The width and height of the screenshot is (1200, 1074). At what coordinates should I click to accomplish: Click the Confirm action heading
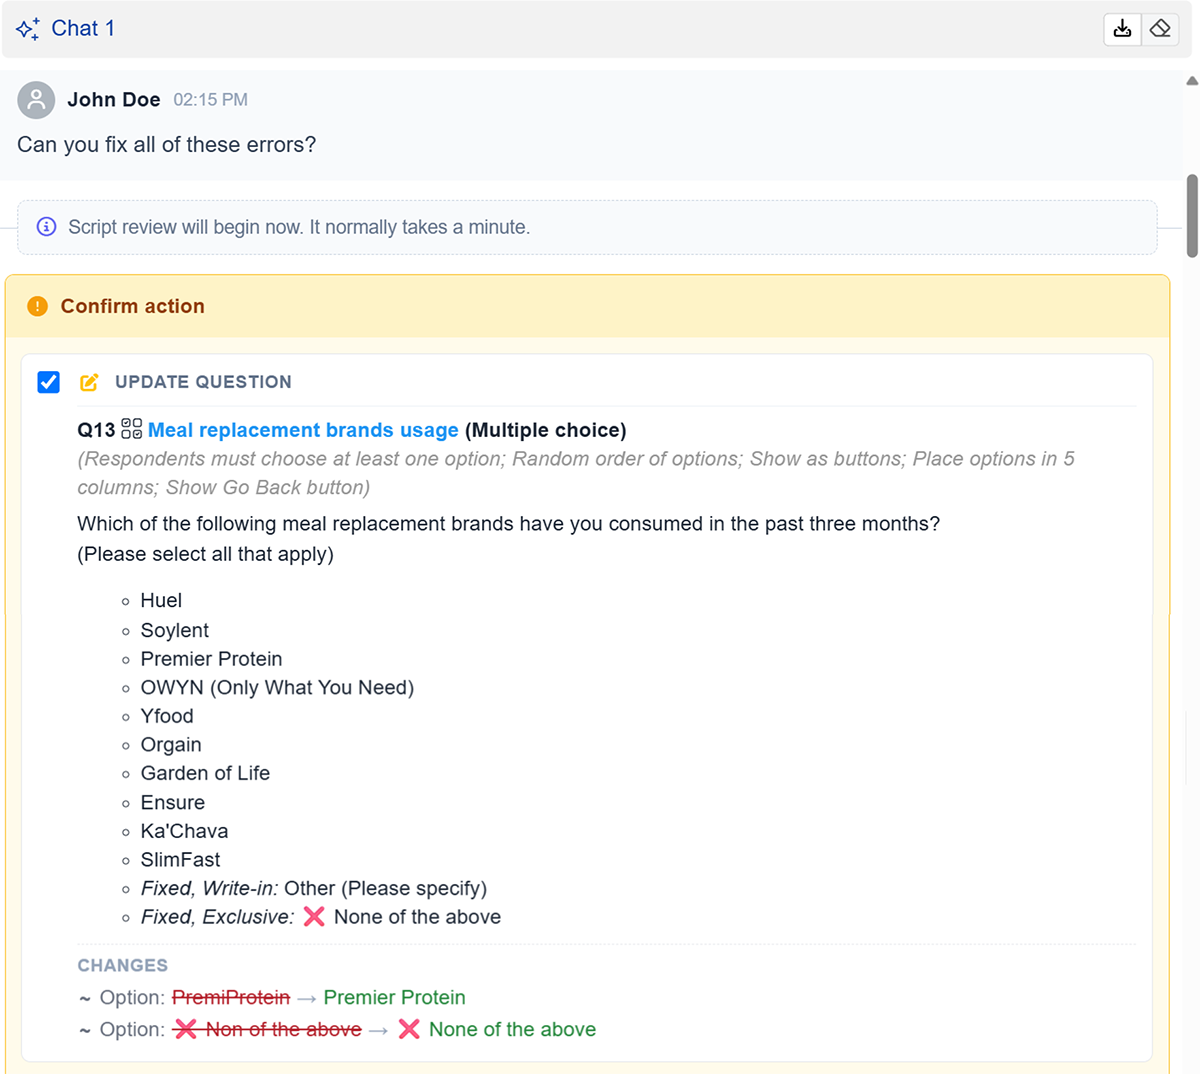132,306
